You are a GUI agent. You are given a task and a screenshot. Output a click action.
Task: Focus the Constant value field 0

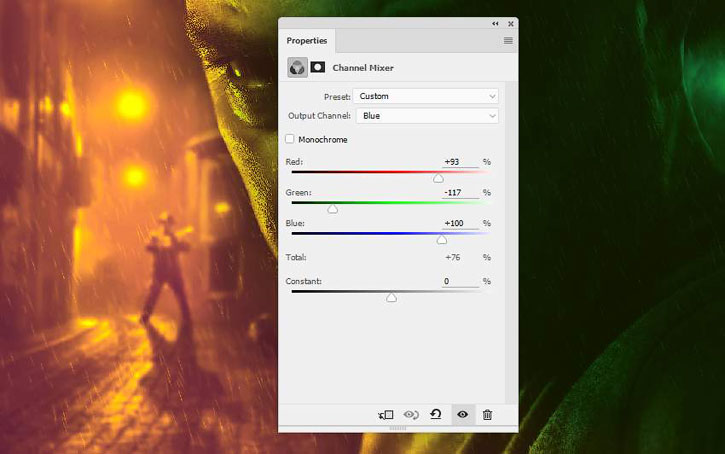461,281
